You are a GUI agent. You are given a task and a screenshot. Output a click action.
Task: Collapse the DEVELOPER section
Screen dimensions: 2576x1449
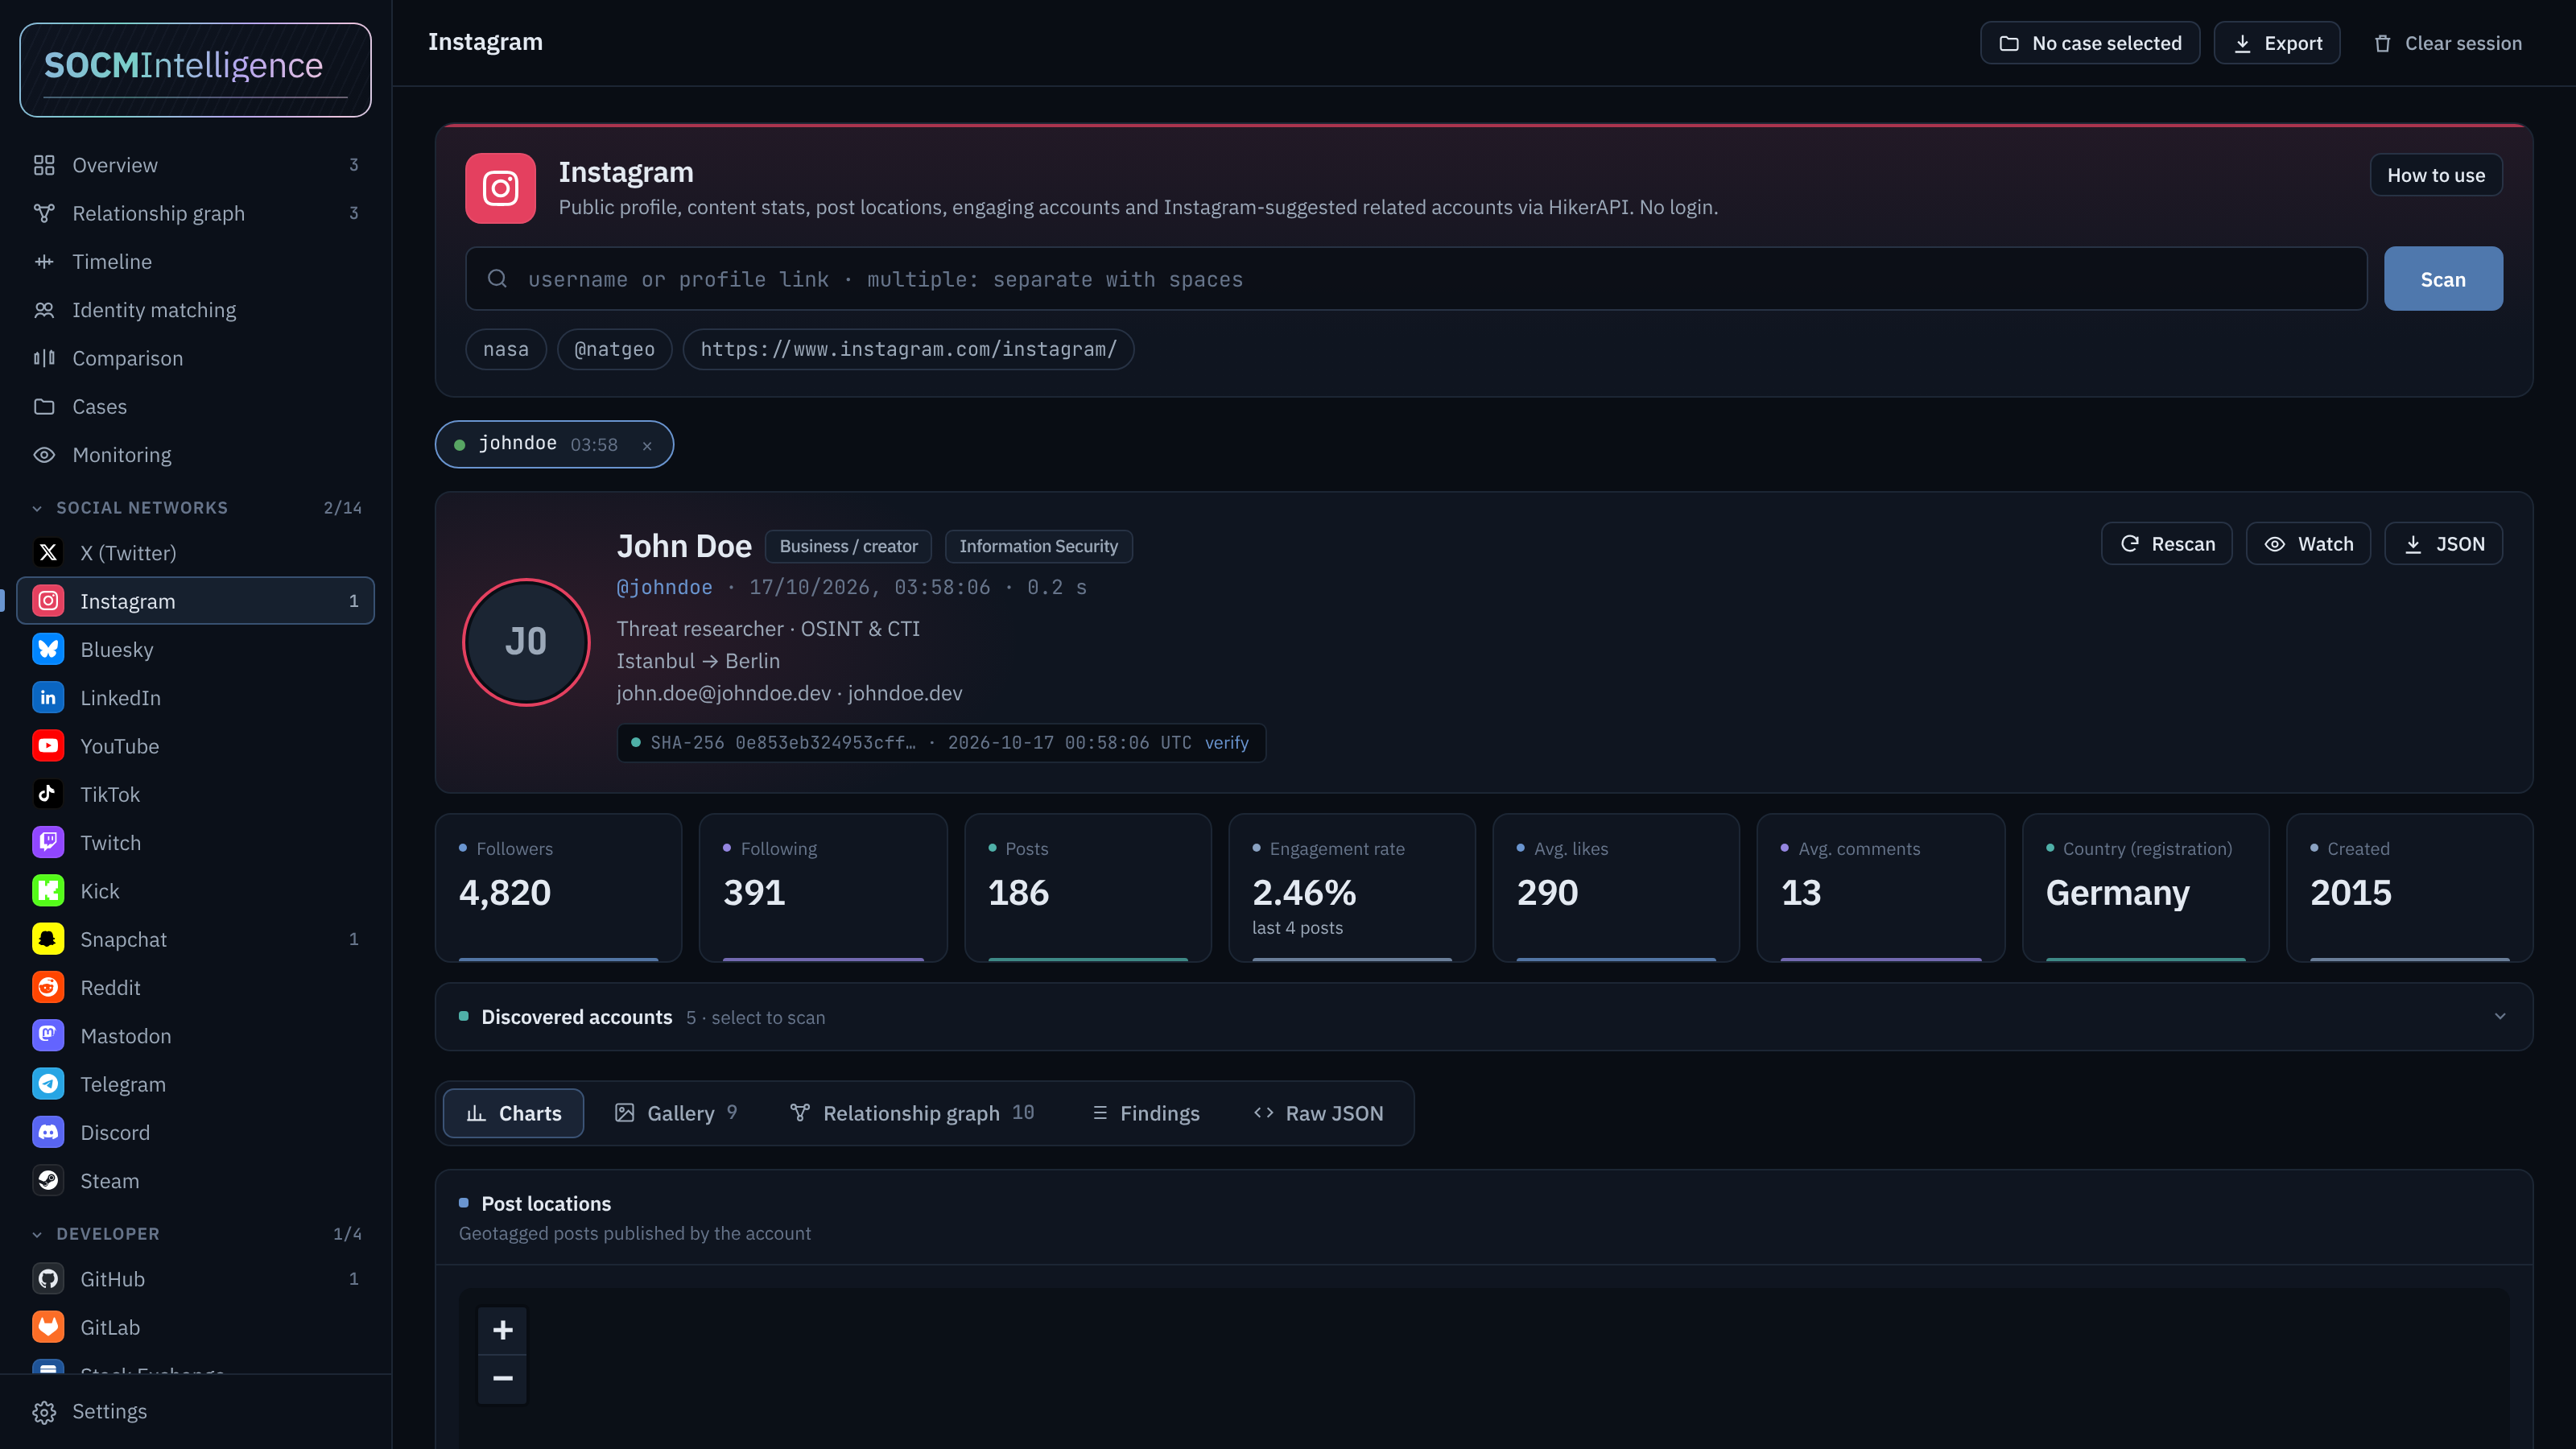tap(195, 1234)
